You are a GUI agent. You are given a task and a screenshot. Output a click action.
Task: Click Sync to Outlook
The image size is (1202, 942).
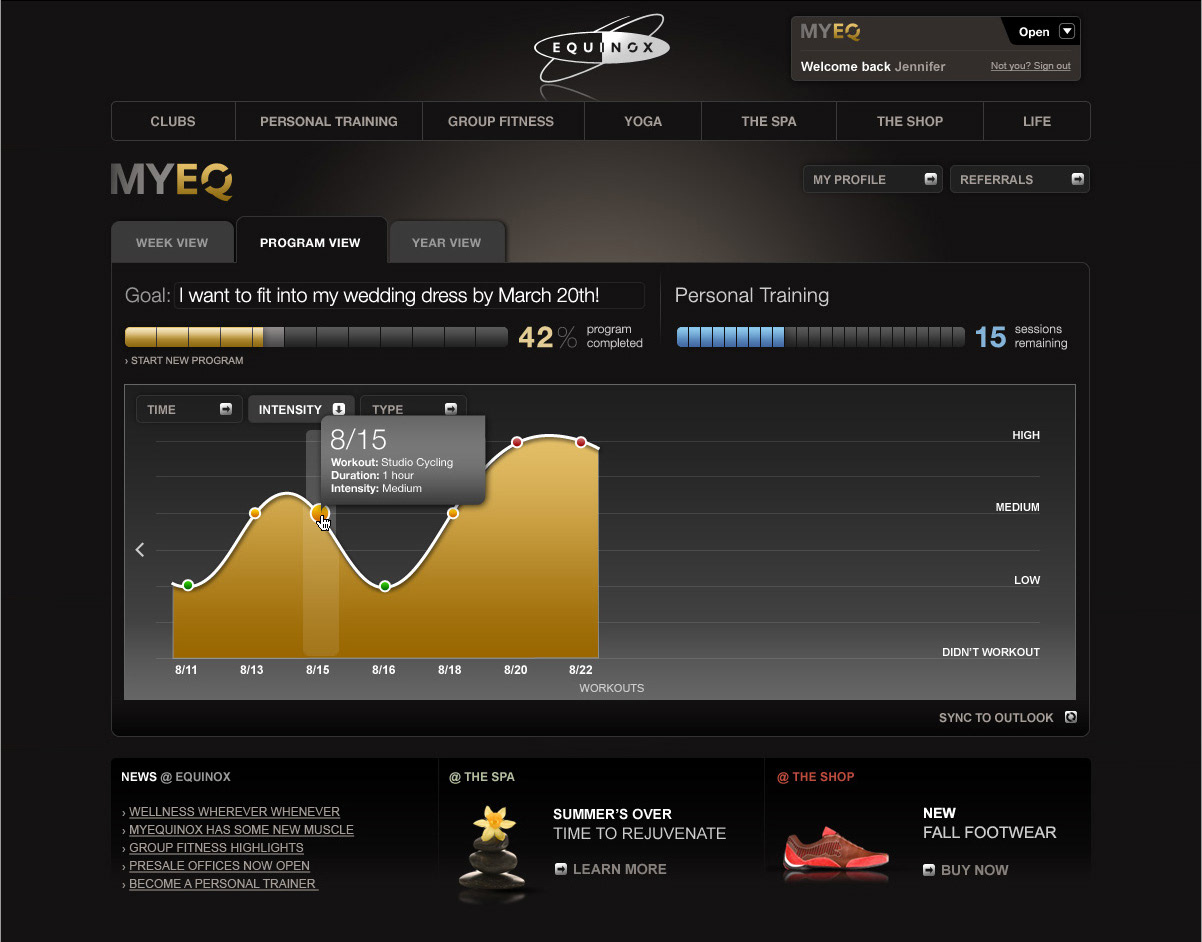(1008, 717)
